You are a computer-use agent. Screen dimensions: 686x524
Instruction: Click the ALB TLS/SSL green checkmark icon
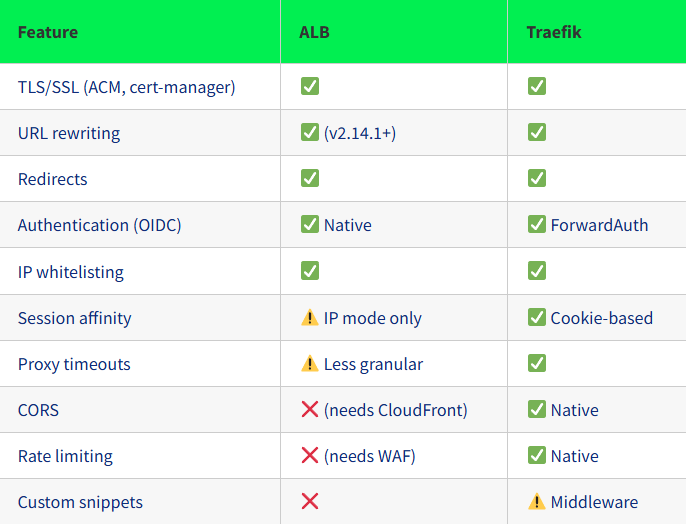310,87
